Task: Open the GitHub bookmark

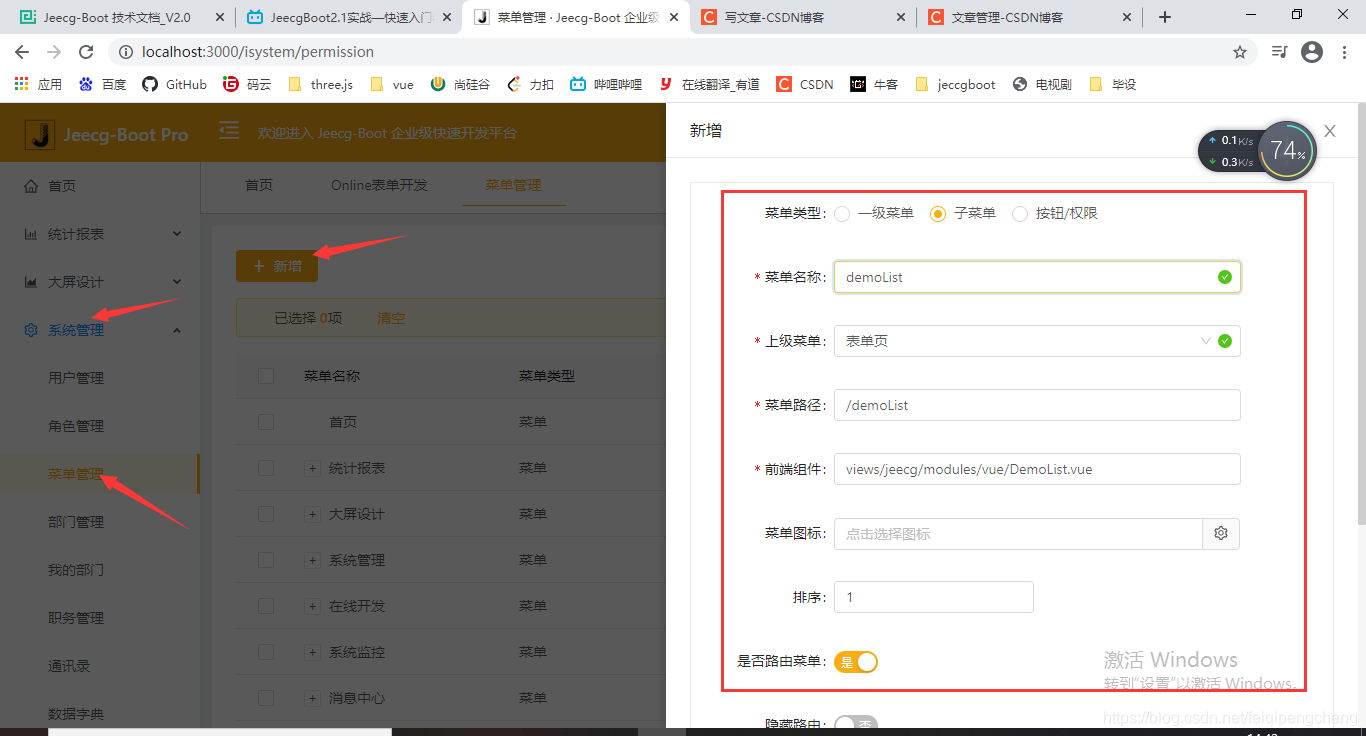Action: click(x=174, y=84)
